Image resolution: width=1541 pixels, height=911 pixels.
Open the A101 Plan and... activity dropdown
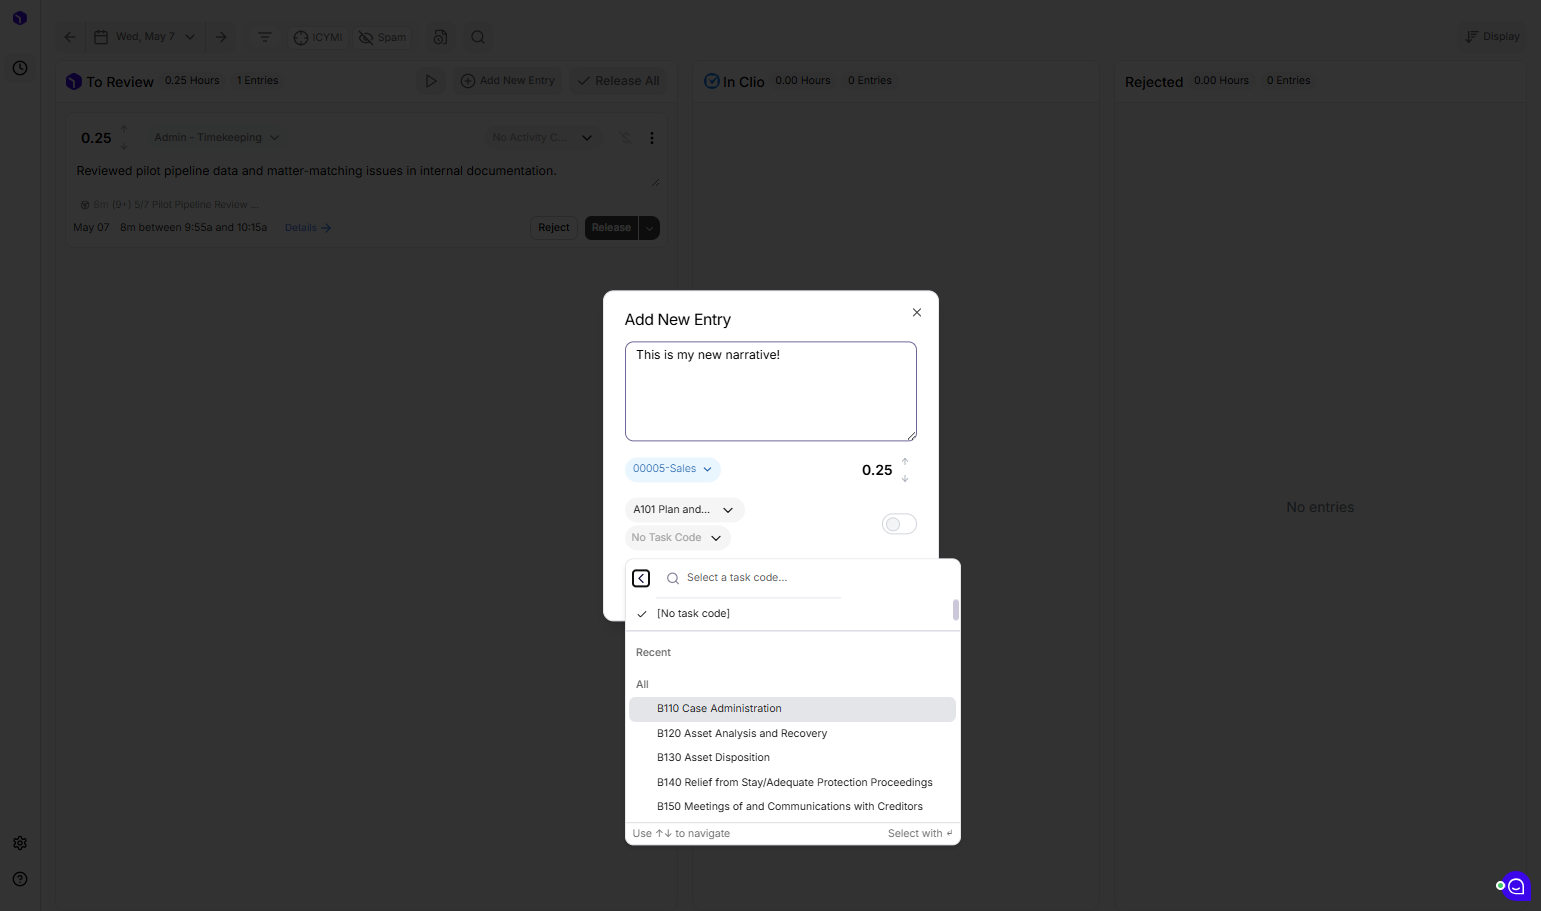tap(684, 510)
